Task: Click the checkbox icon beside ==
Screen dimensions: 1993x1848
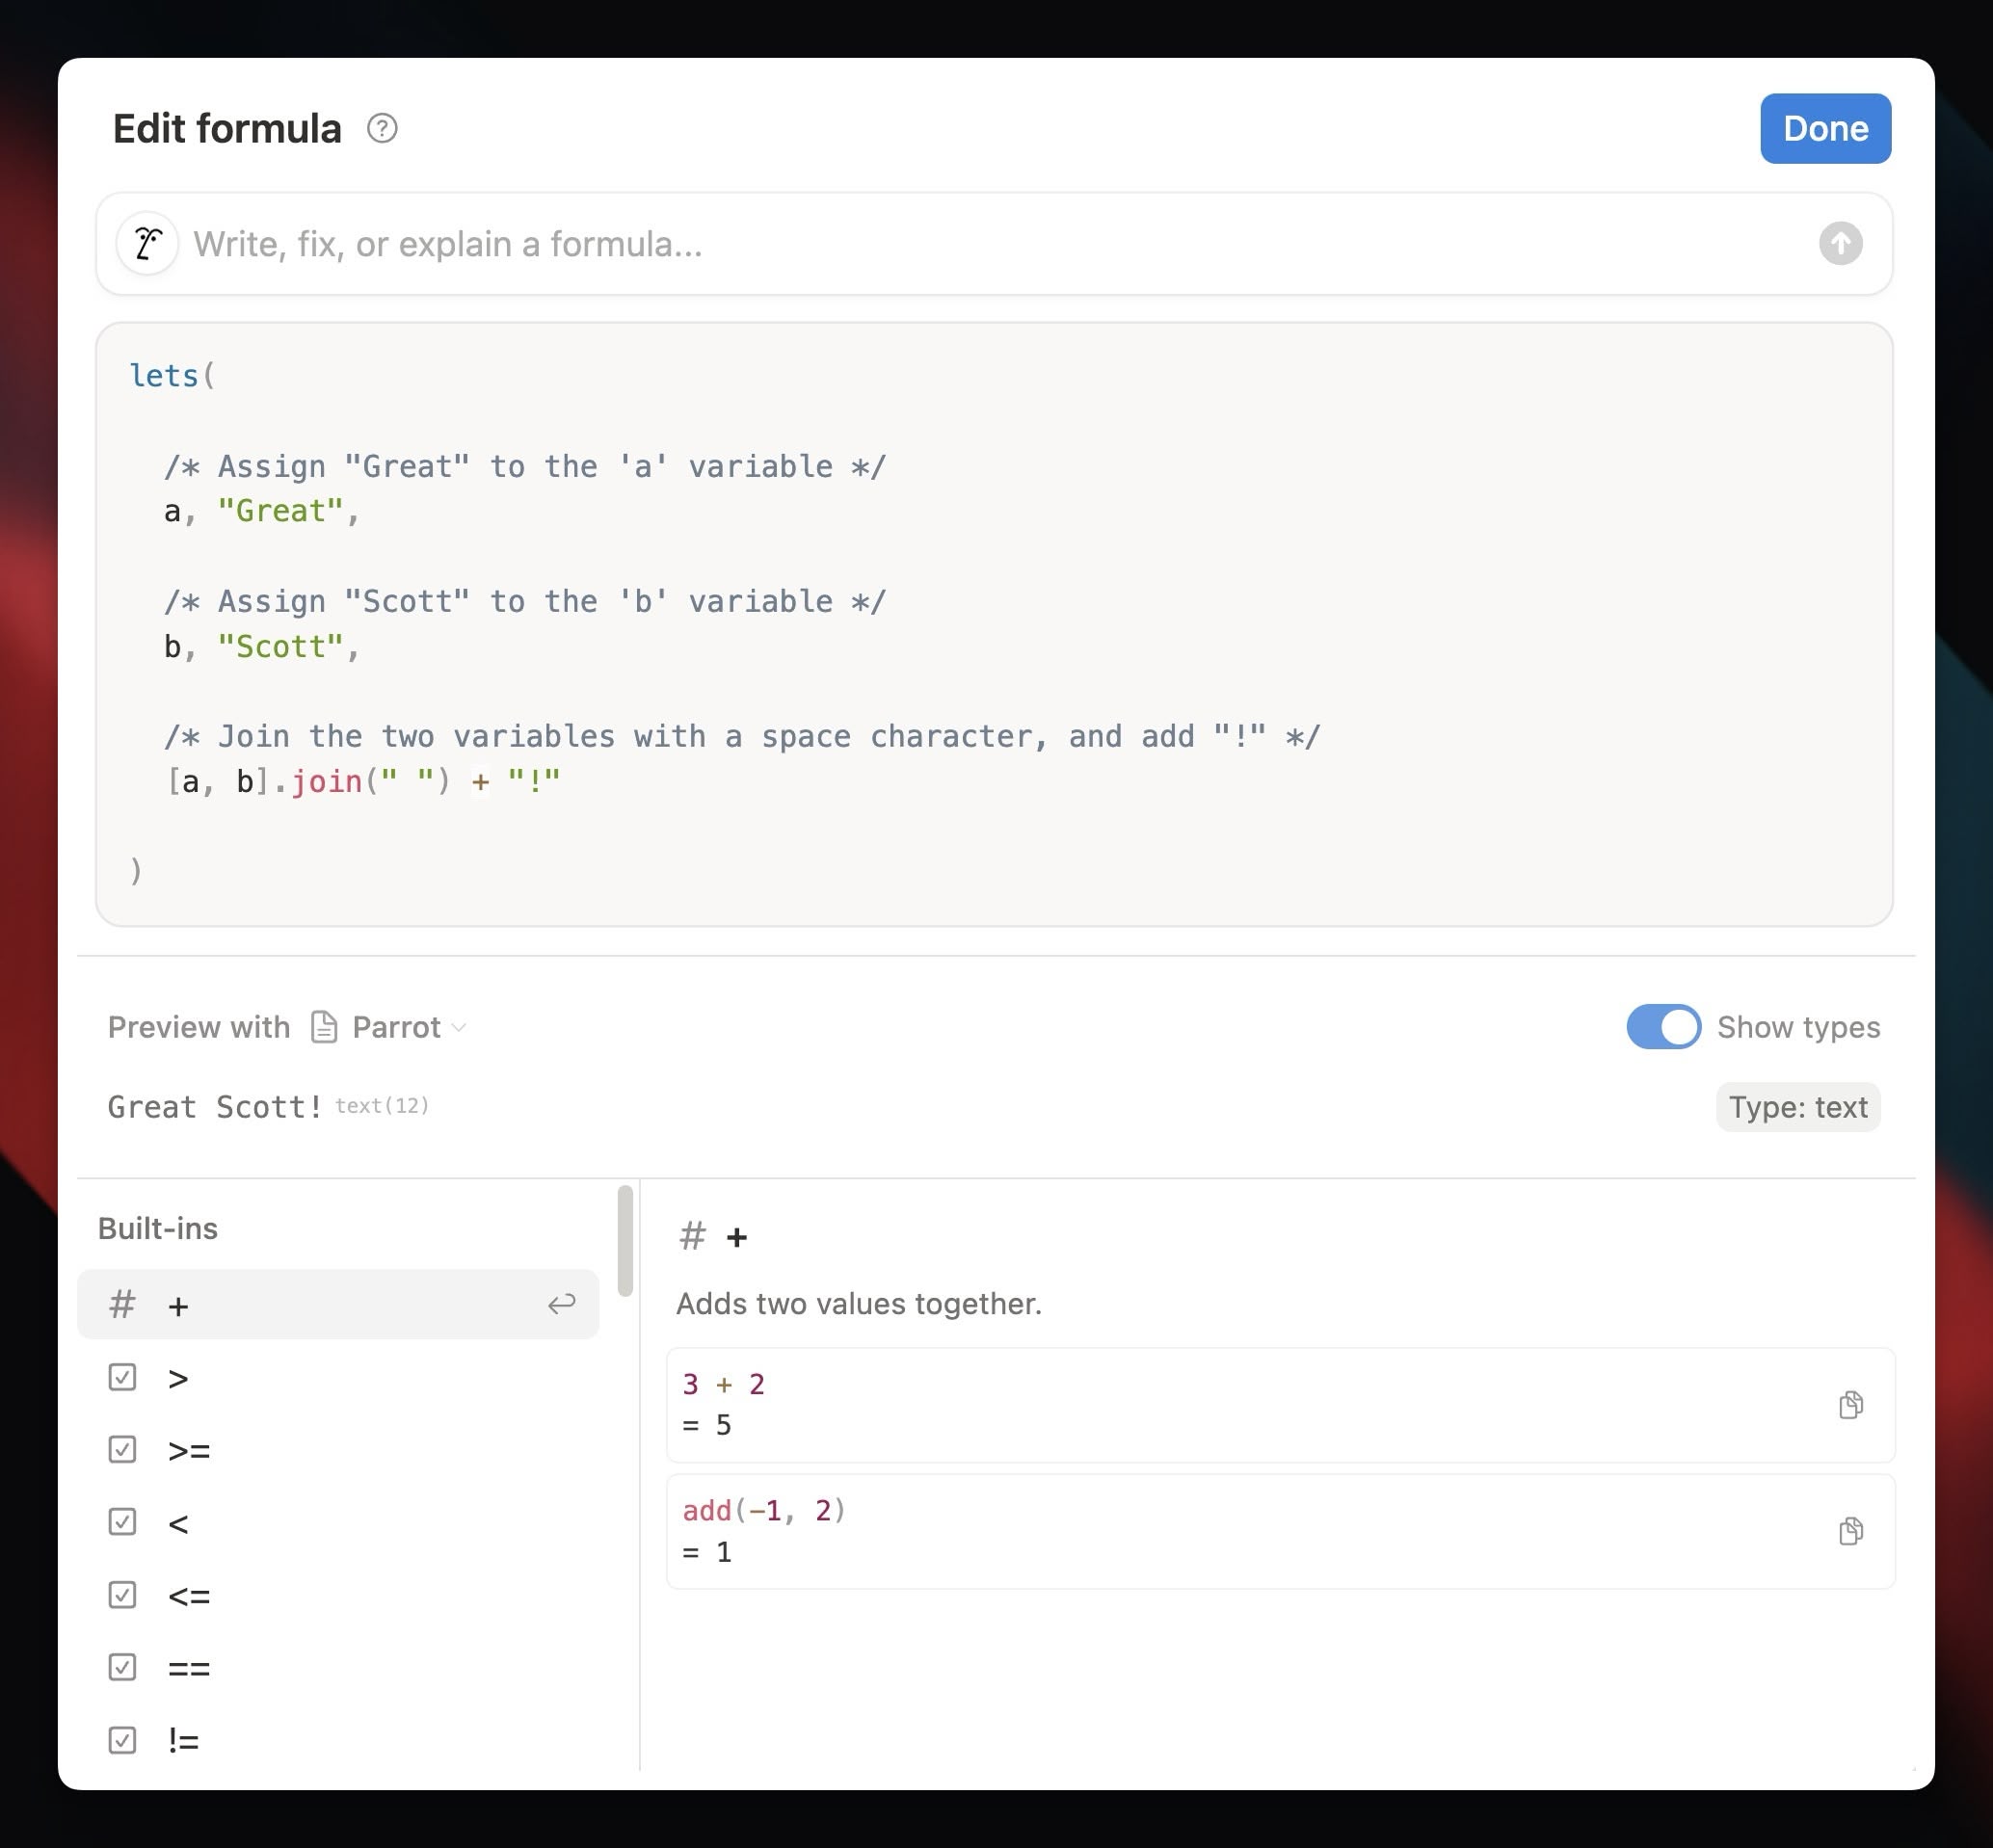Action: point(122,1667)
